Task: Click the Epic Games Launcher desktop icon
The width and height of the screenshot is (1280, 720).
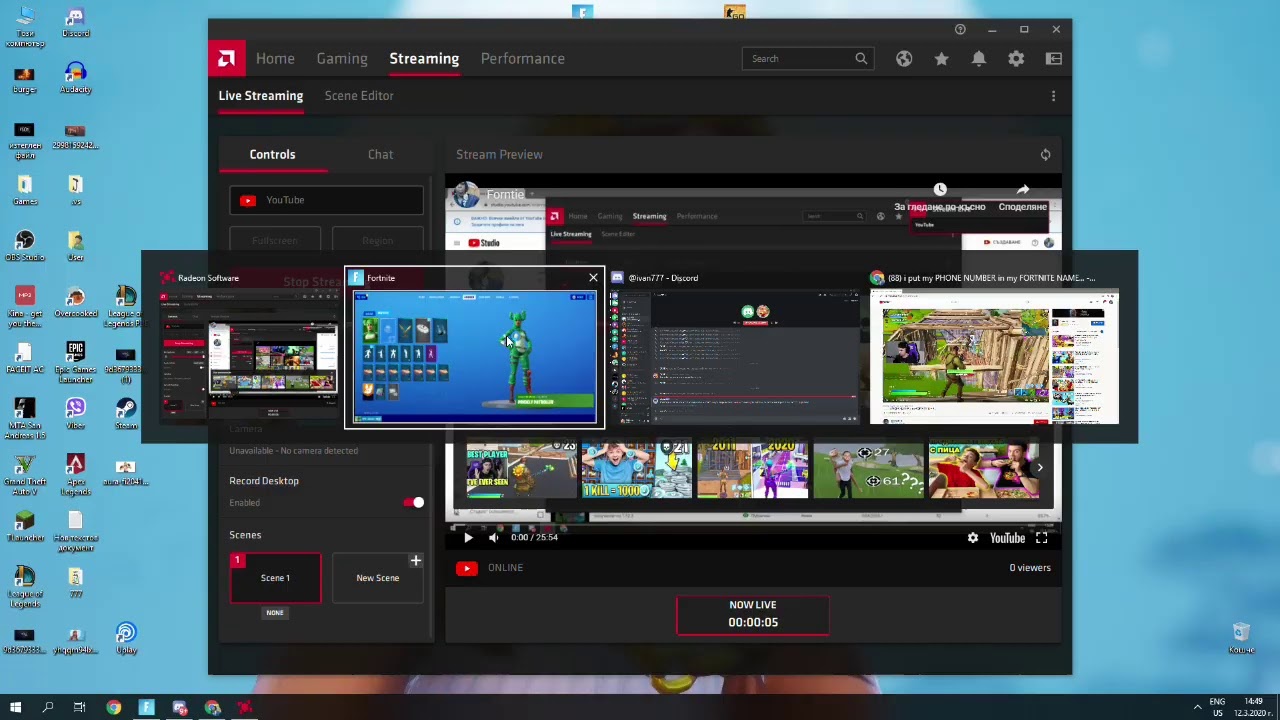Action: point(75,362)
